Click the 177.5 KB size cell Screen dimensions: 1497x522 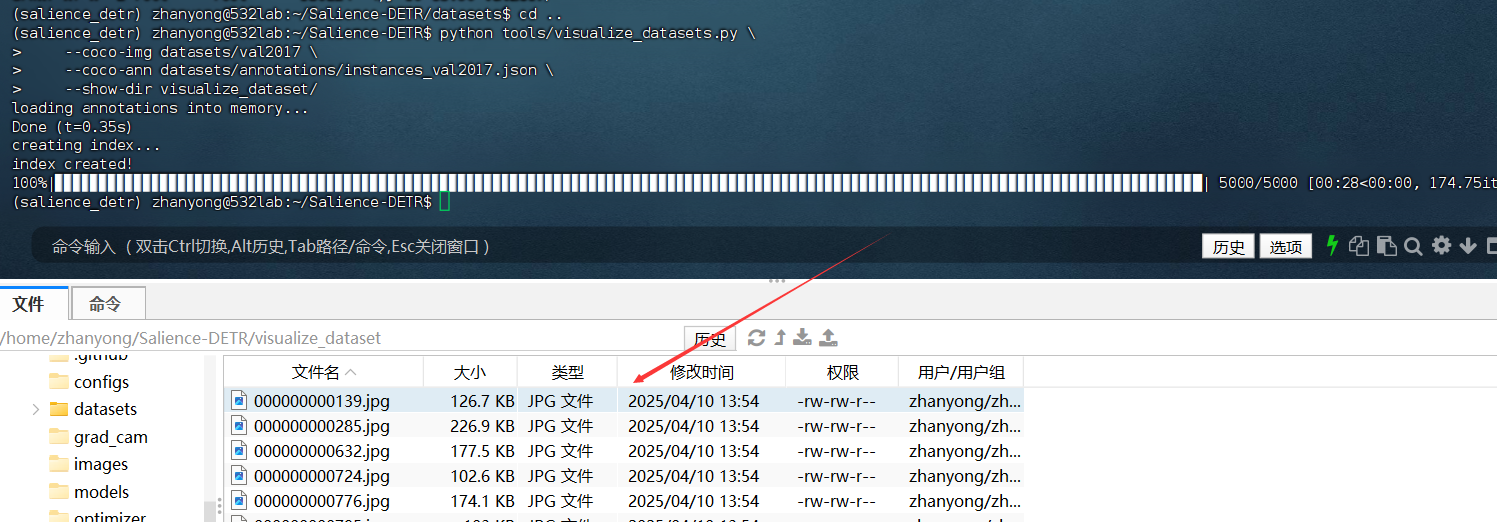(482, 451)
